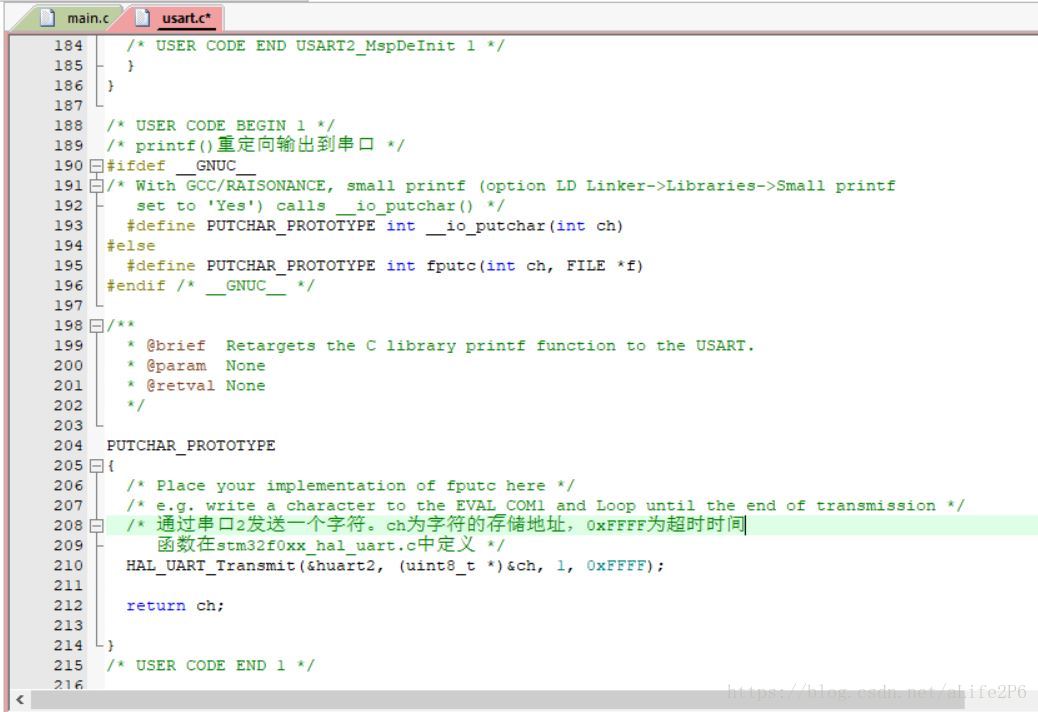Viewport: 1038px width, 712px height.
Task: Click '__io_putchar(int ch)' on line 193
Action: click(524, 226)
